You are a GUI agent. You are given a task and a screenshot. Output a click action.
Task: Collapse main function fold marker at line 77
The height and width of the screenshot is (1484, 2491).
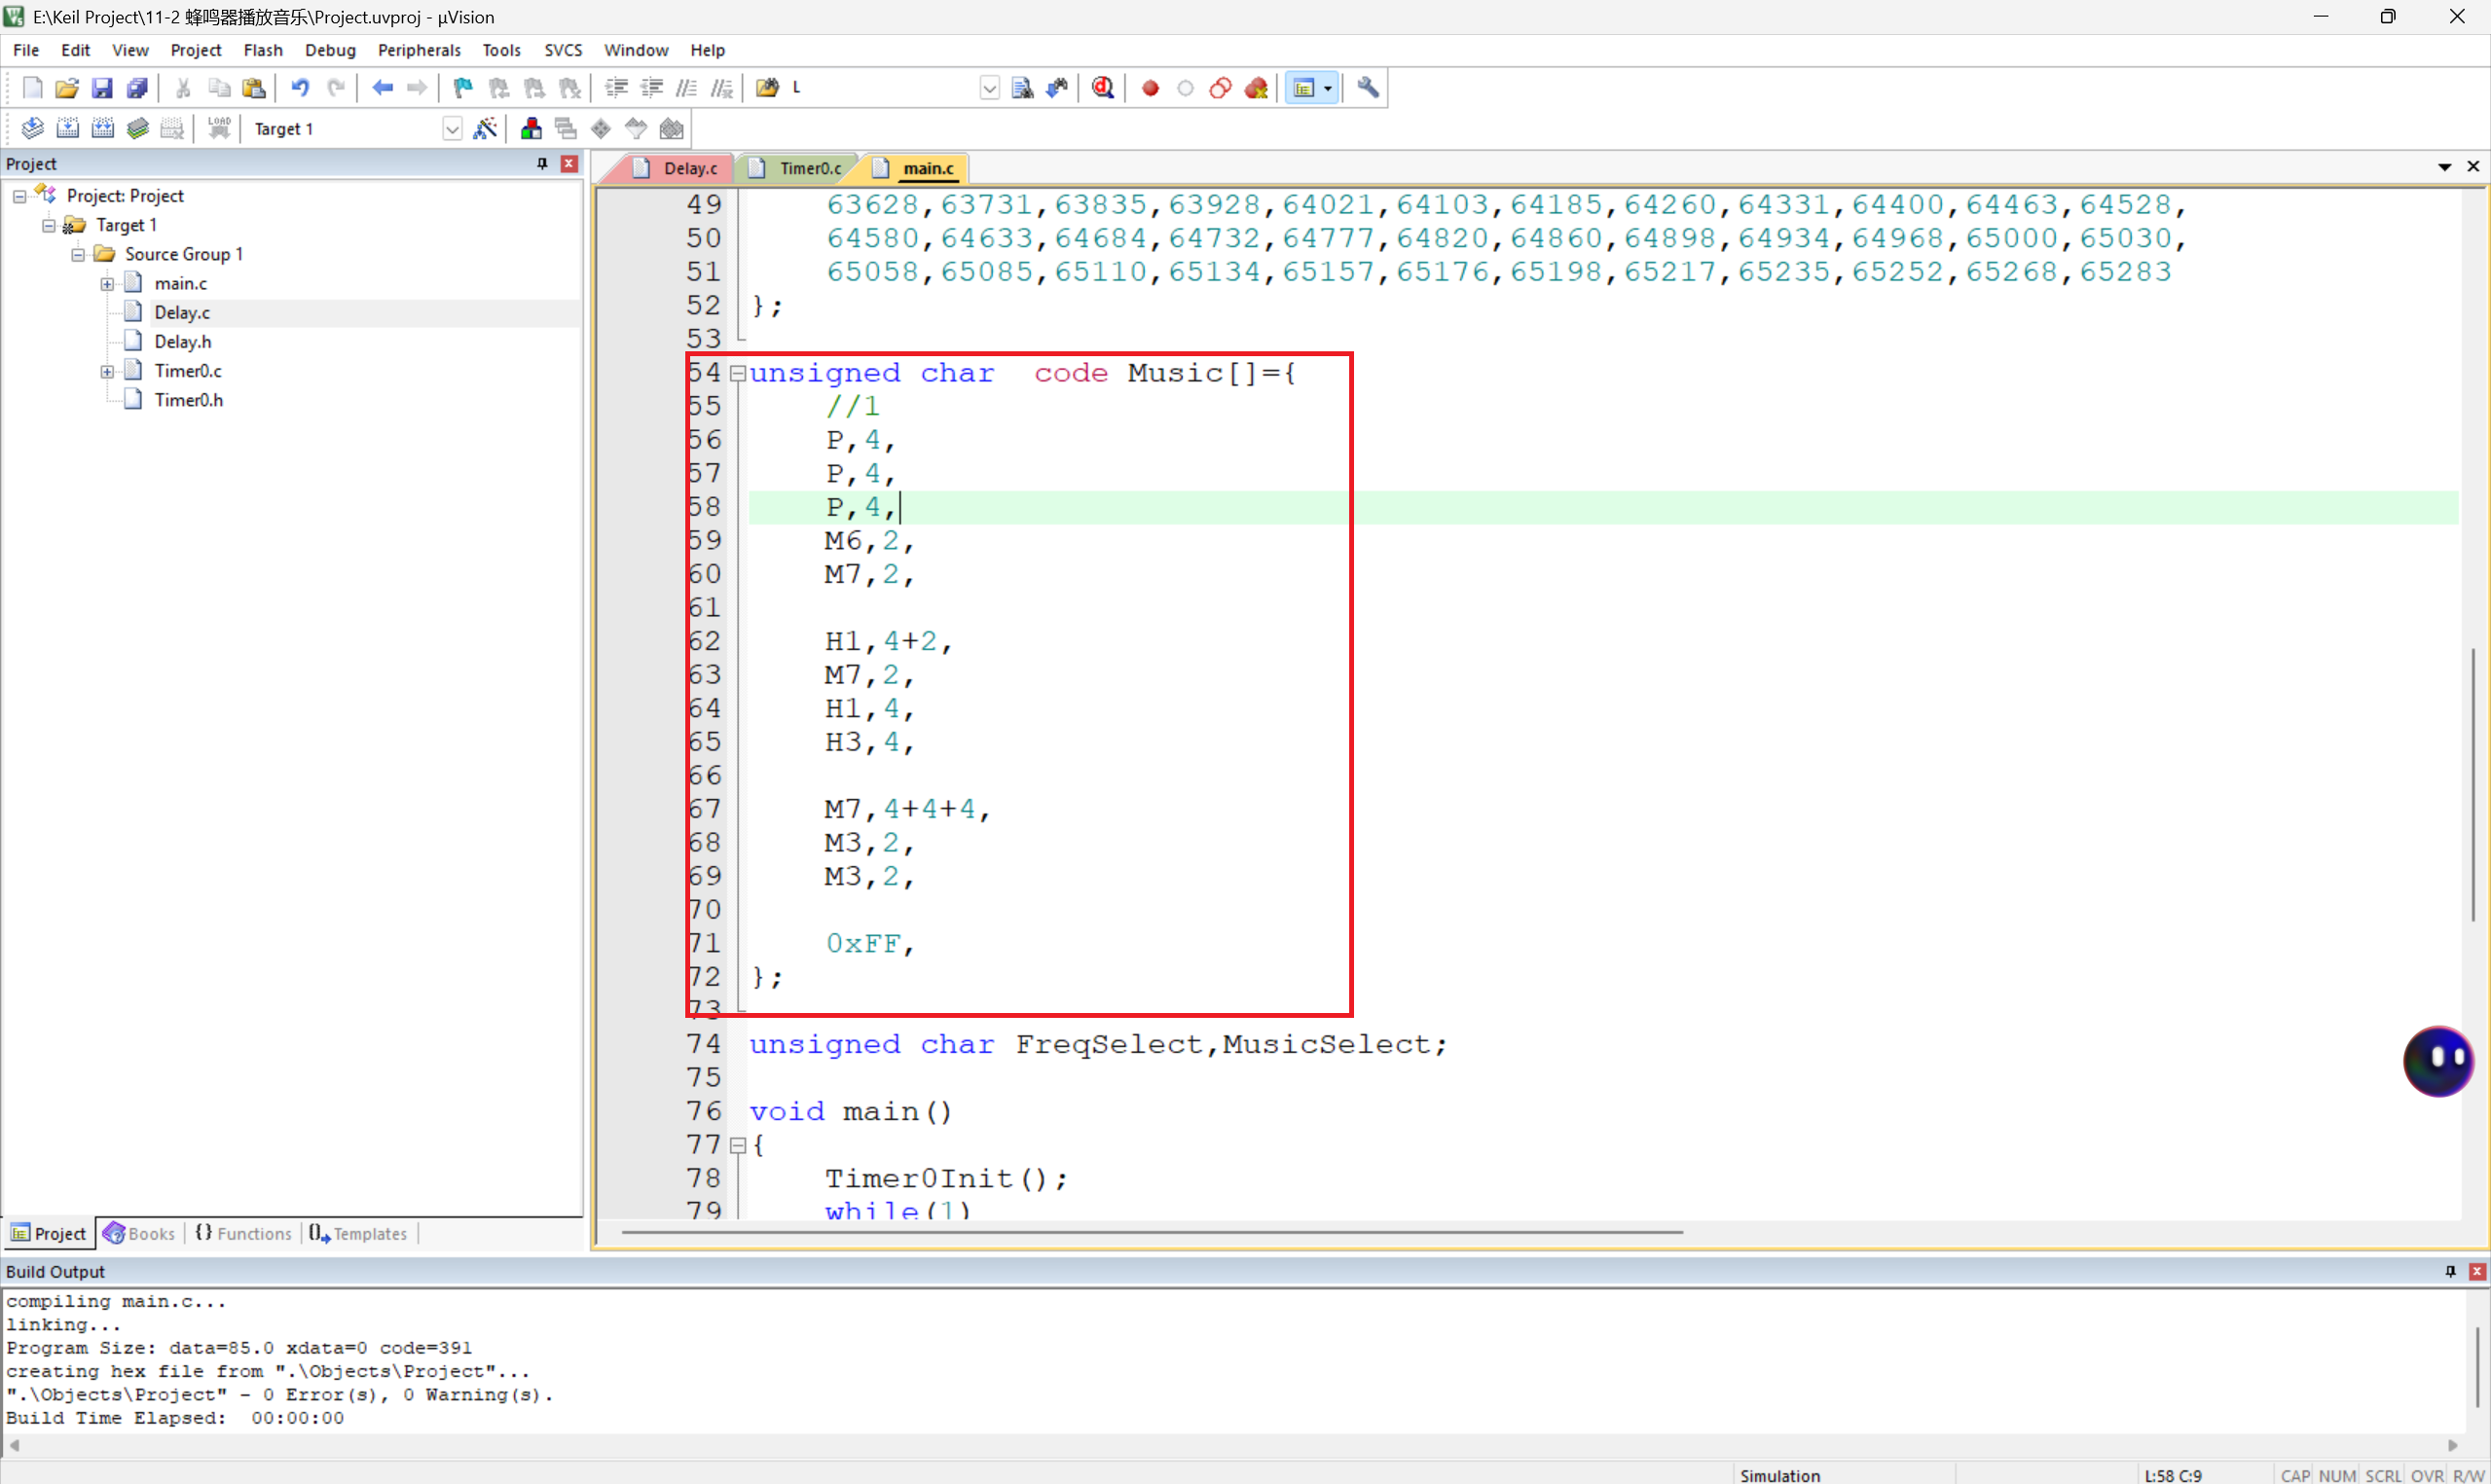[x=738, y=1145]
